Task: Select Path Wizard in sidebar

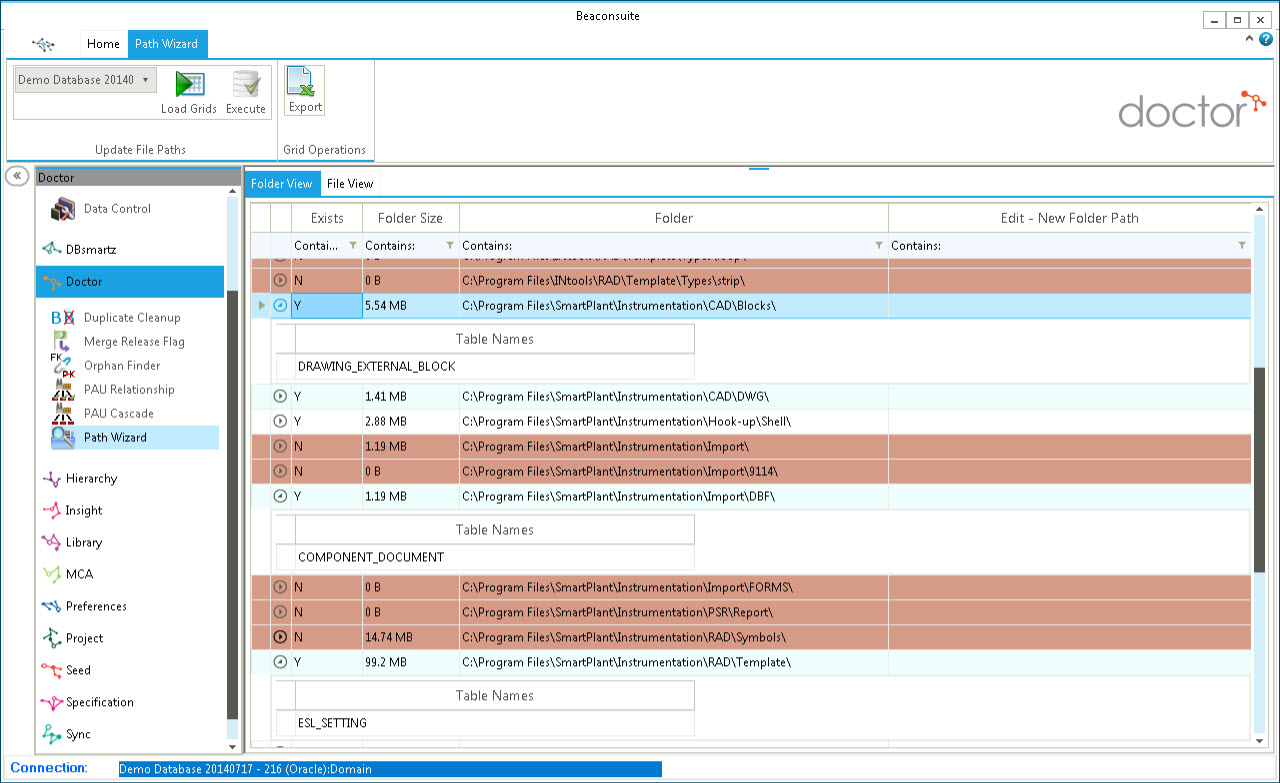Action: 134,437
